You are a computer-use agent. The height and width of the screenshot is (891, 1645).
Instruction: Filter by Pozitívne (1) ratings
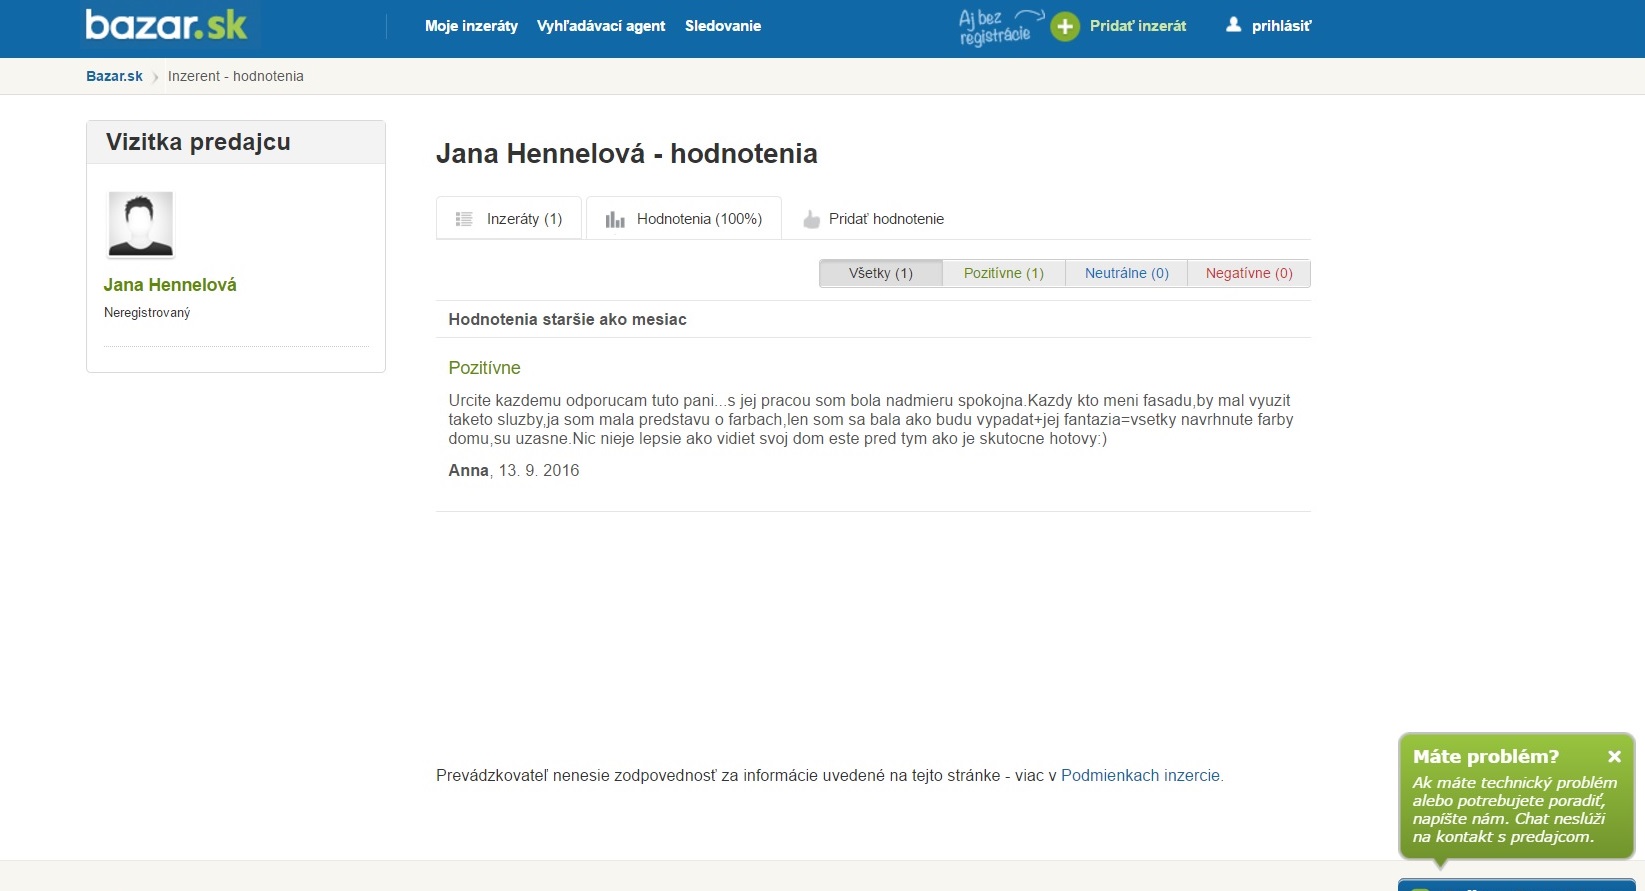1003,273
